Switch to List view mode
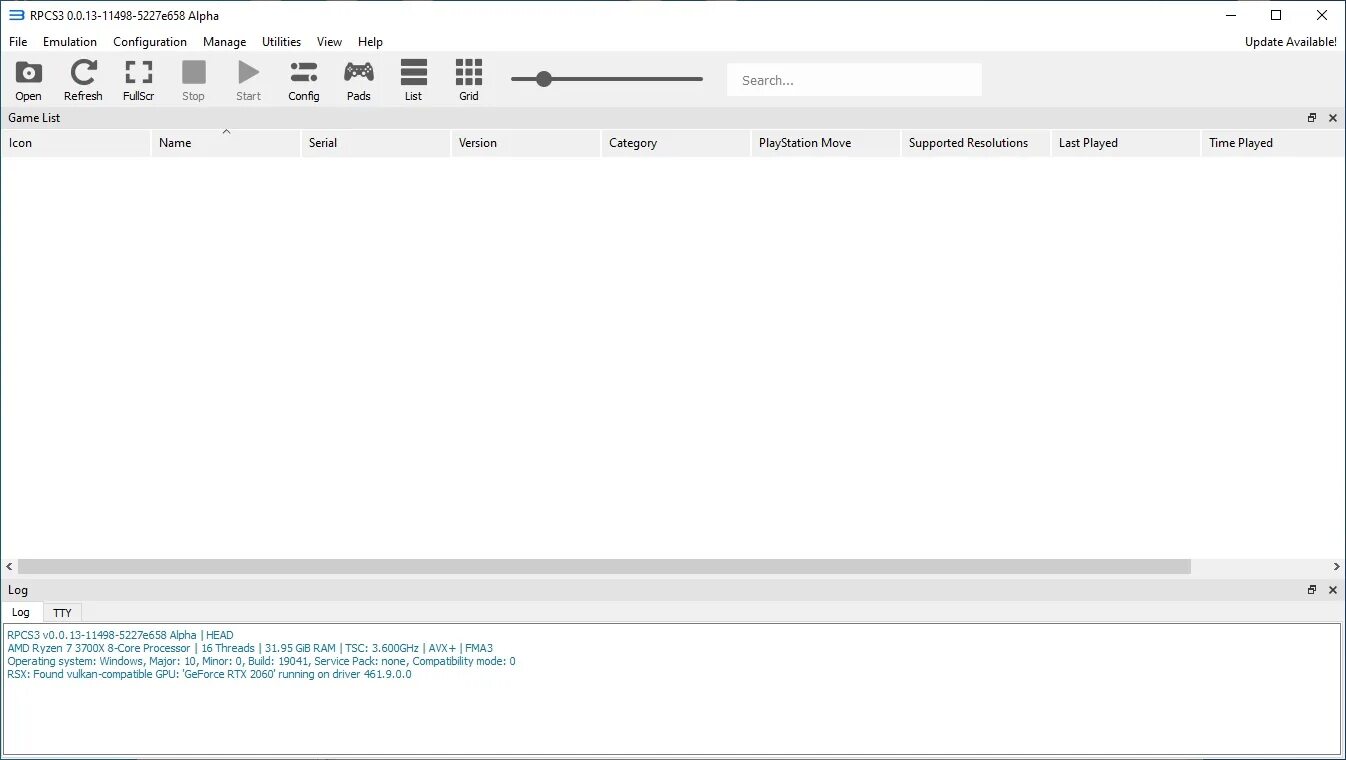The height and width of the screenshot is (760, 1346). (x=413, y=80)
